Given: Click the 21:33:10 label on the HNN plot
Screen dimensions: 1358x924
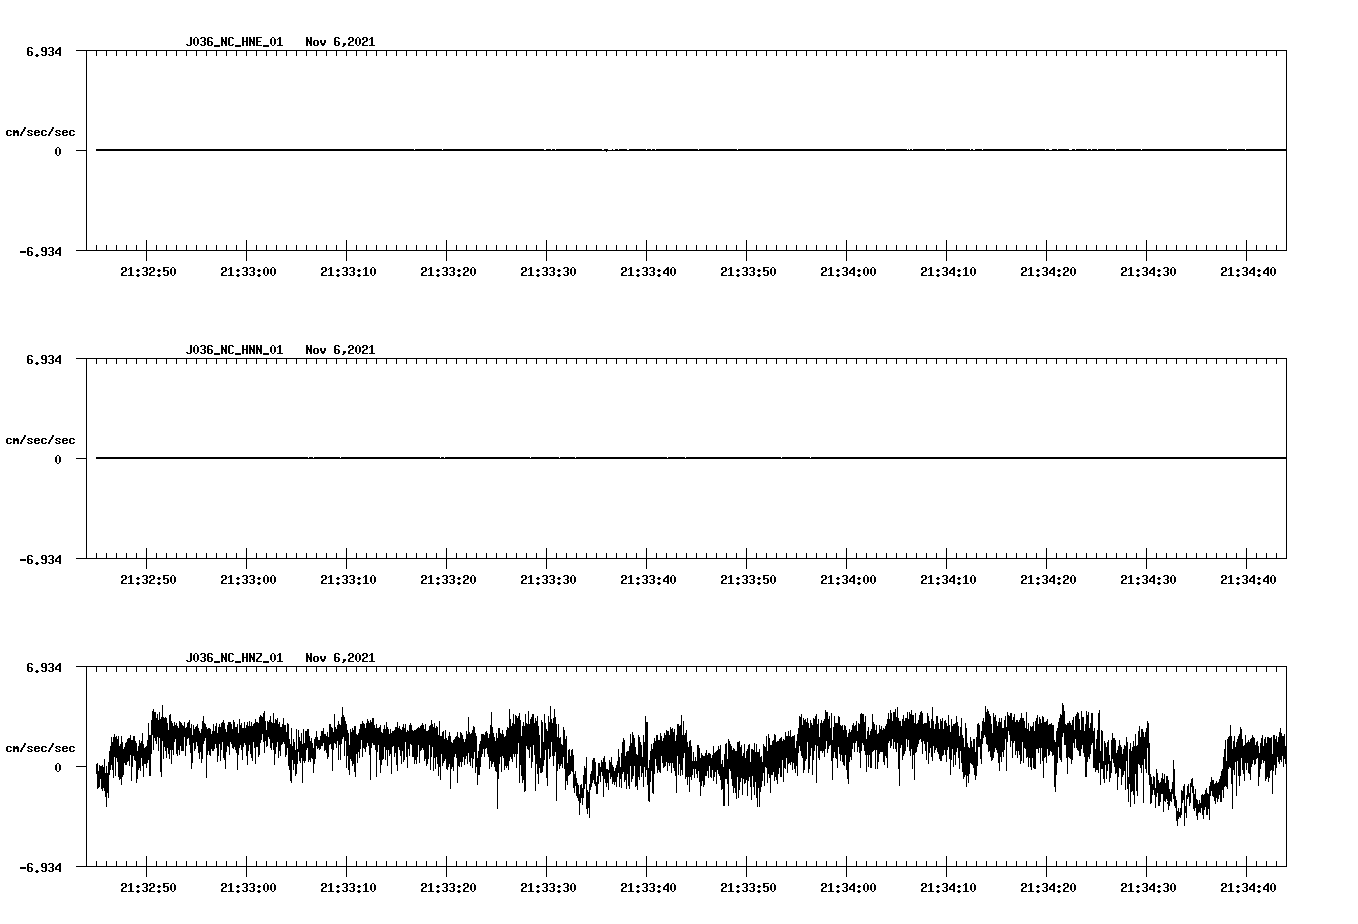Looking at the screenshot, I should (x=348, y=580).
